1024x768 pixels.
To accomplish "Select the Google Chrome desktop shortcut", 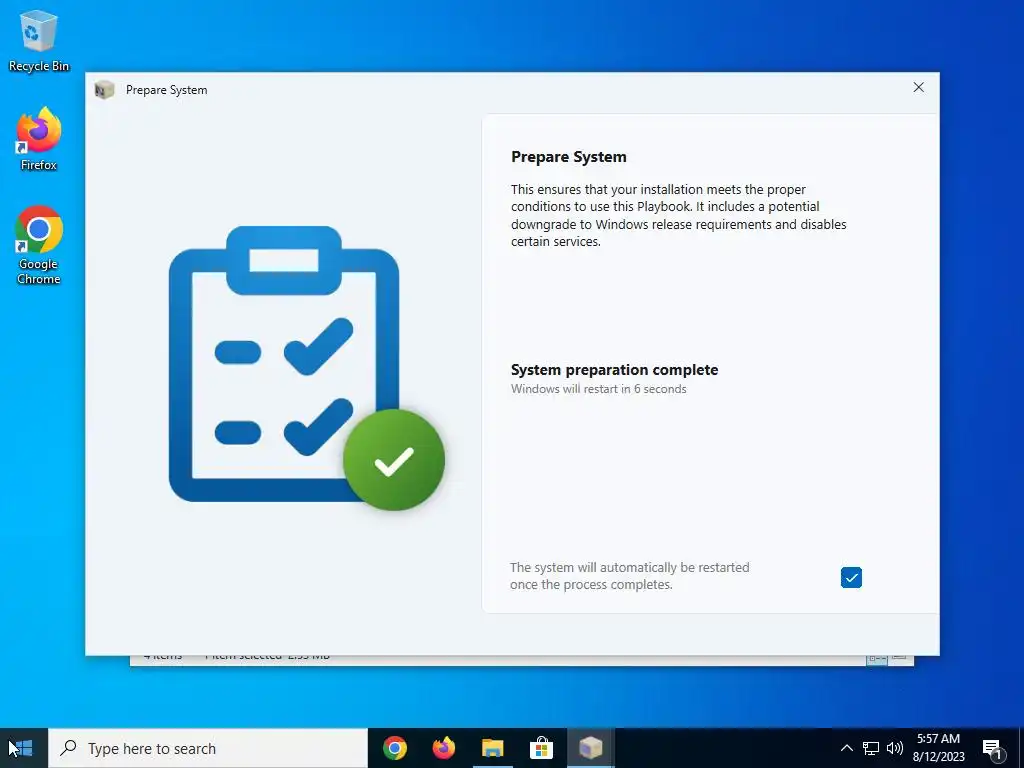I will coord(39,246).
